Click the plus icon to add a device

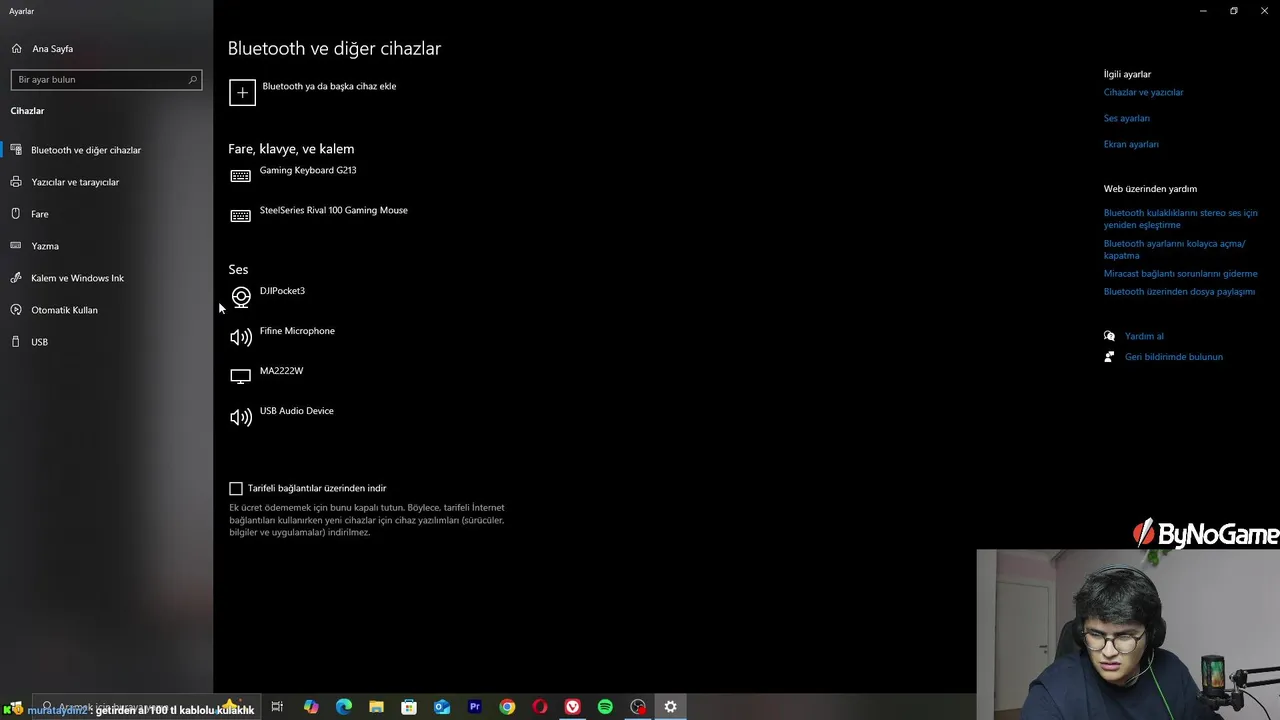point(242,93)
